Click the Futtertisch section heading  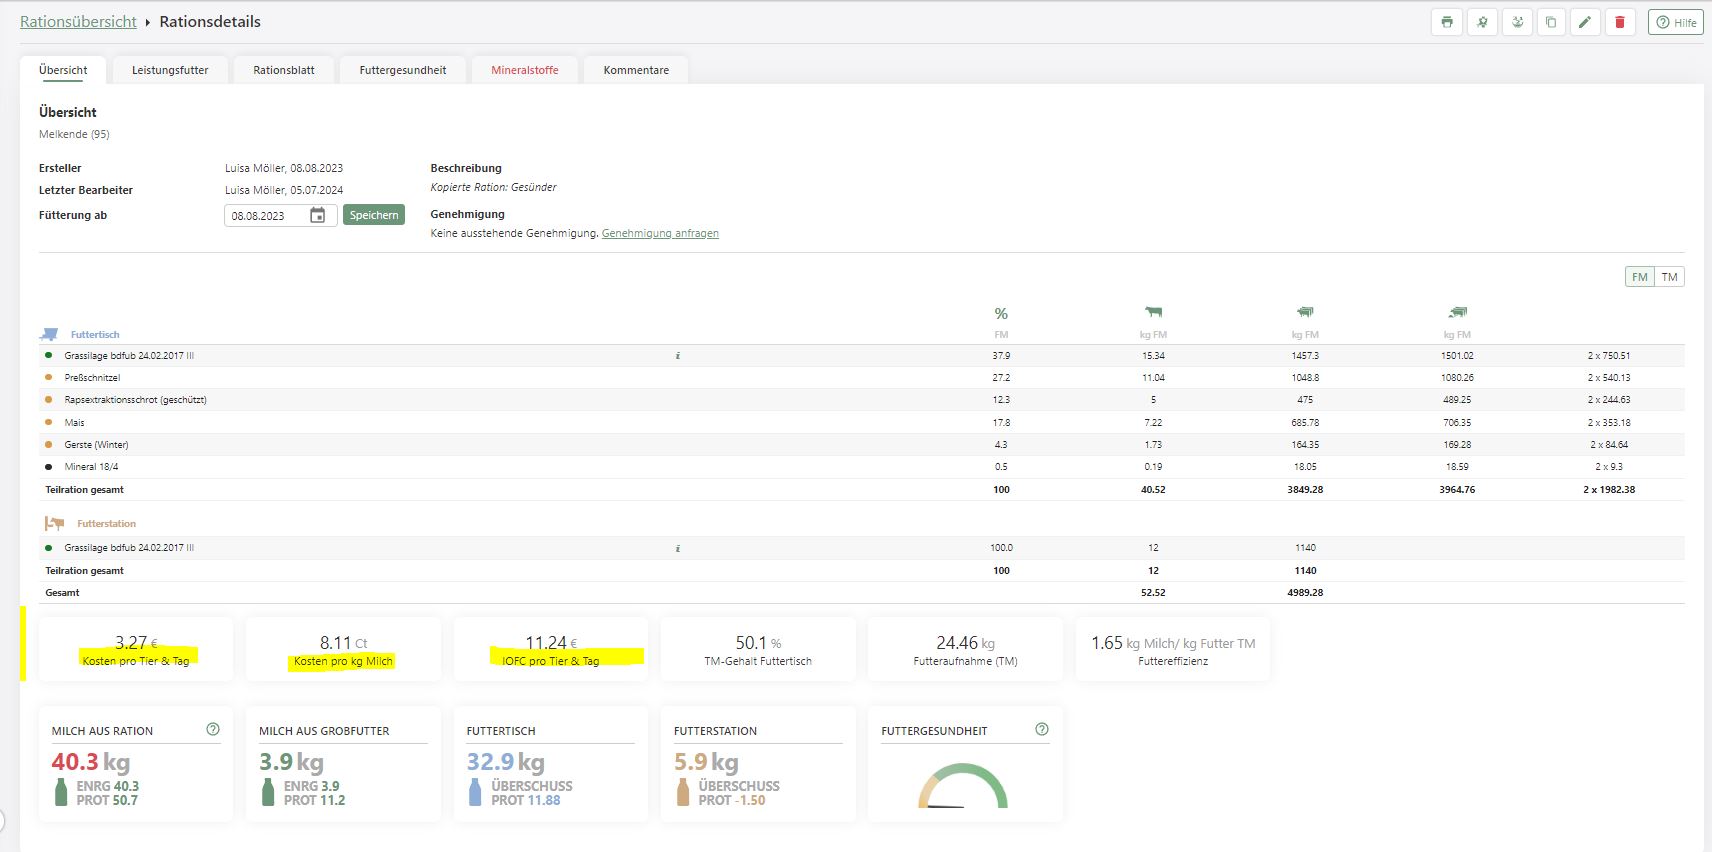(x=95, y=335)
